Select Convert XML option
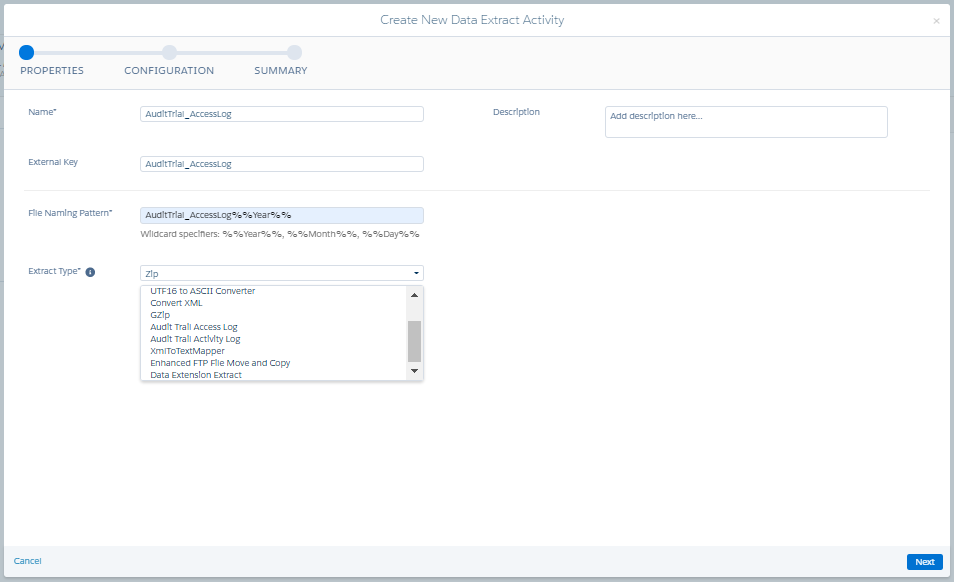 pos(176,303)
